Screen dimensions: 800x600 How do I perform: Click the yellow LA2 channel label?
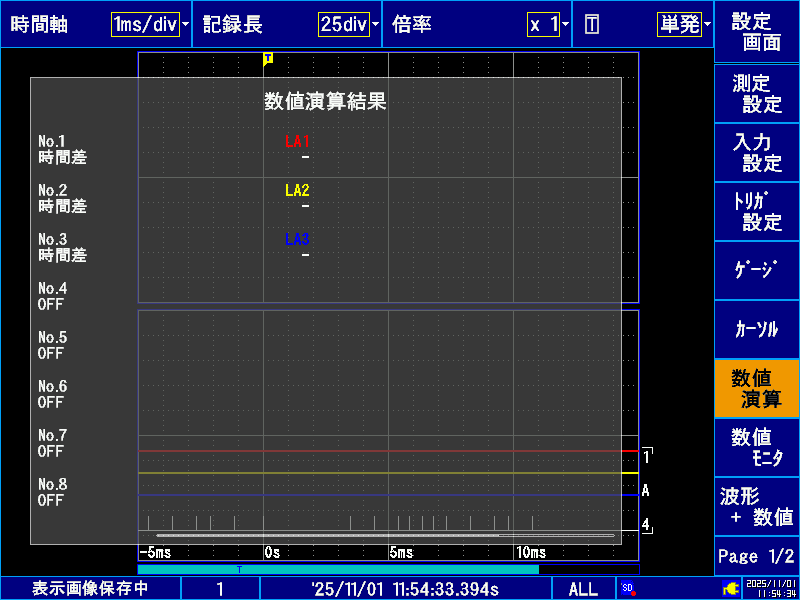pos(297,191)
